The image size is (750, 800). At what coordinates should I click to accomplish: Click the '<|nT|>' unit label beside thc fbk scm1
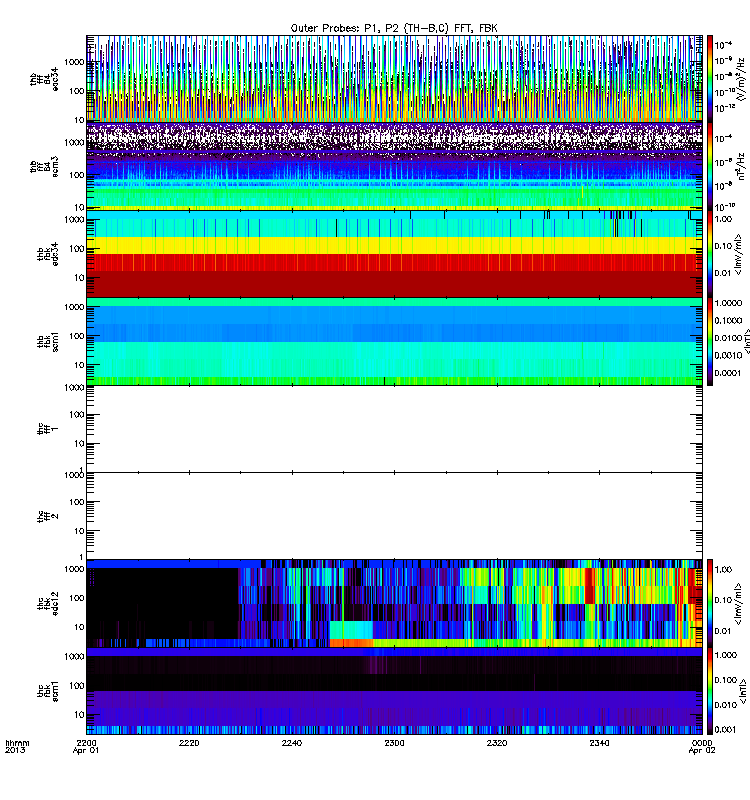tap(744, 691)
